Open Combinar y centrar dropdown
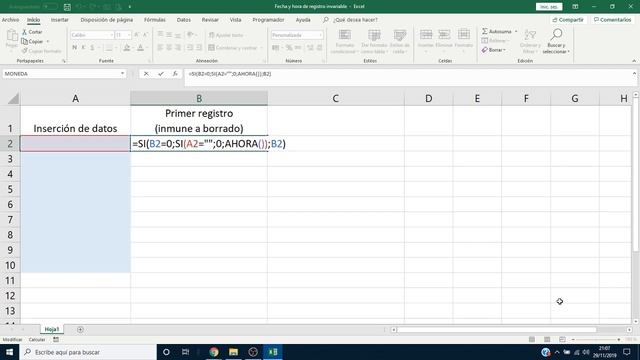 click(262, 48)
